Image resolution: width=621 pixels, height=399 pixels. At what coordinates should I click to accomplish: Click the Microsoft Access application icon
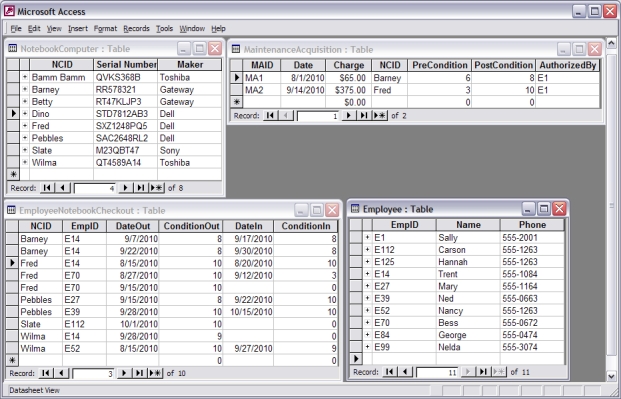tap(9, 11)
